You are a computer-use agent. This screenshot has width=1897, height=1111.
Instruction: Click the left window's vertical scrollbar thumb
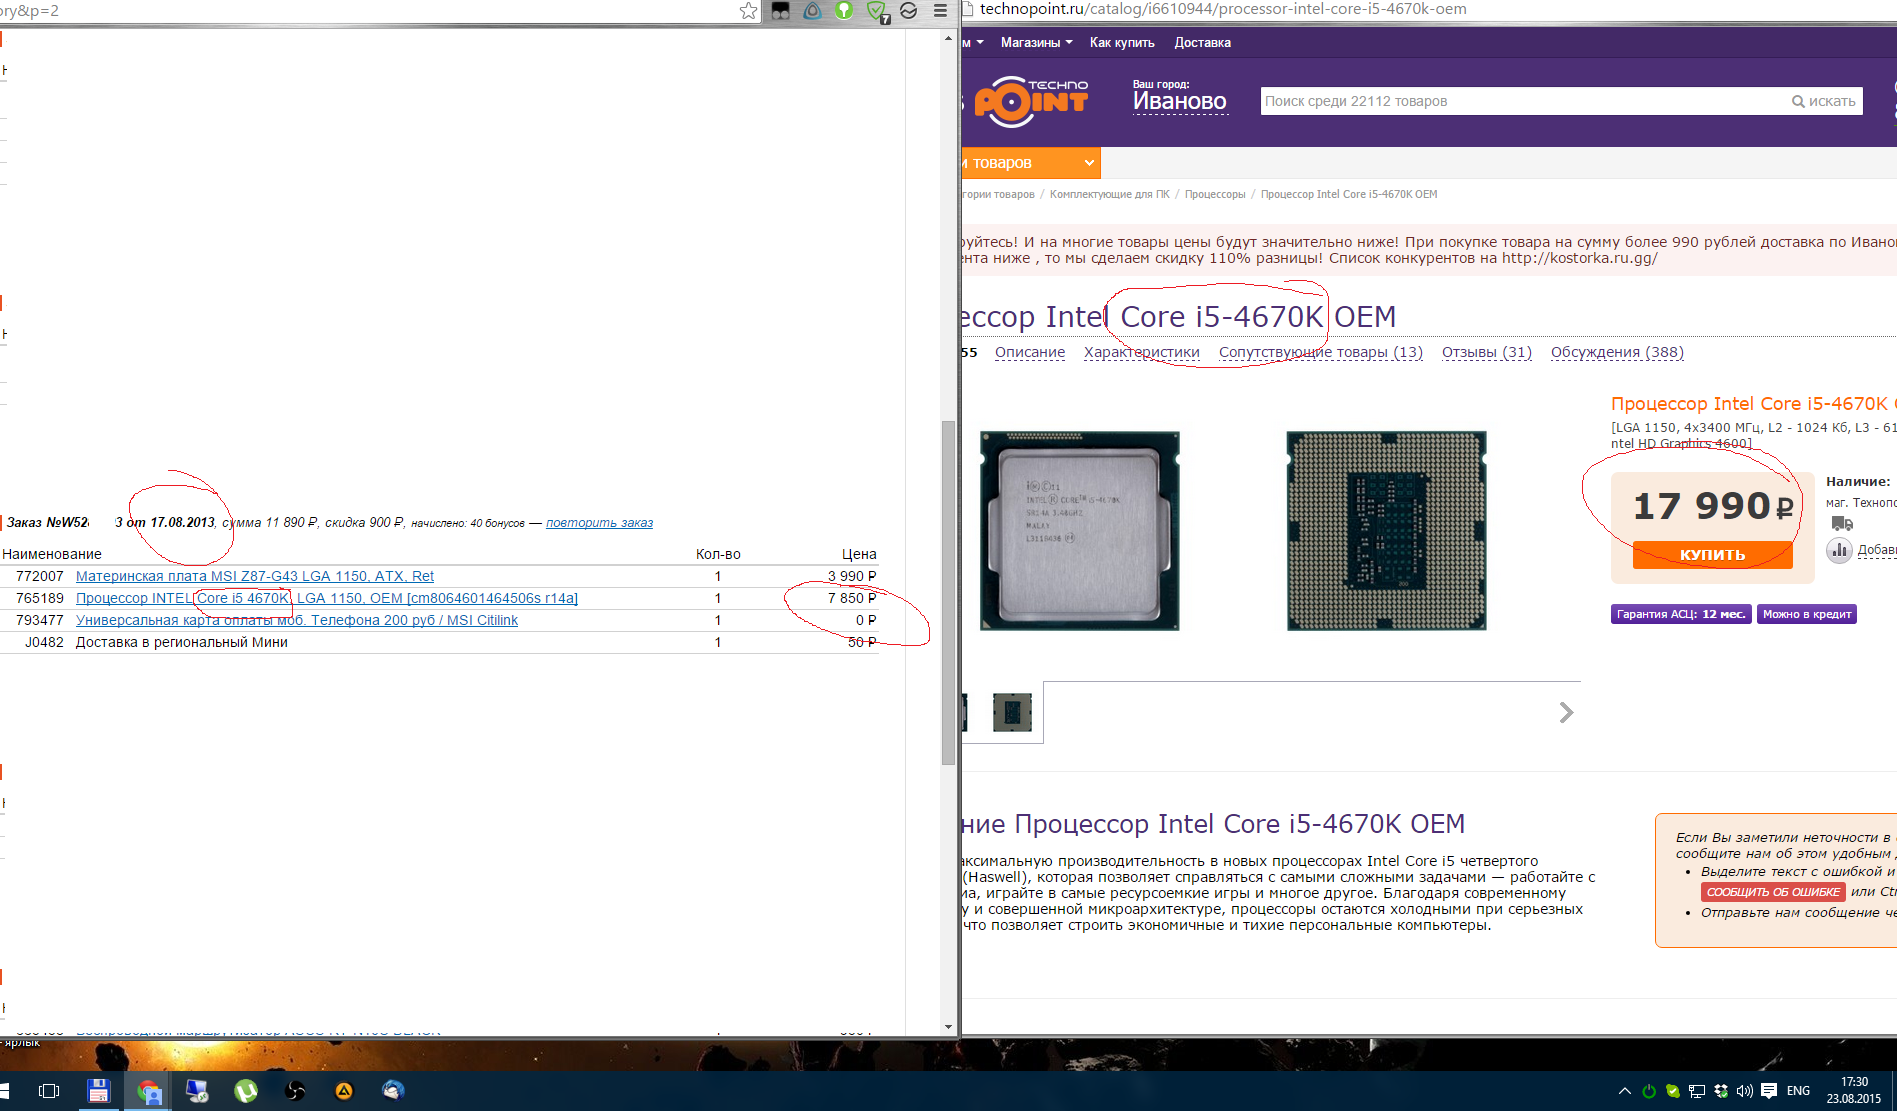(948, 592)
